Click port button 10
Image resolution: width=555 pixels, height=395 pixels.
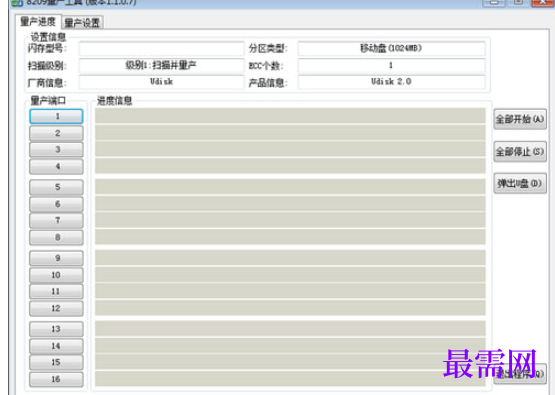pyautogui.click(x=57, y=275)
